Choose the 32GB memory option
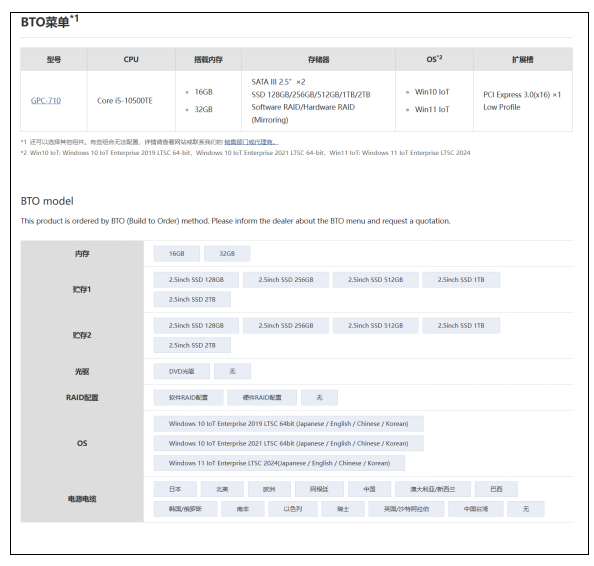 pos(227,254)
